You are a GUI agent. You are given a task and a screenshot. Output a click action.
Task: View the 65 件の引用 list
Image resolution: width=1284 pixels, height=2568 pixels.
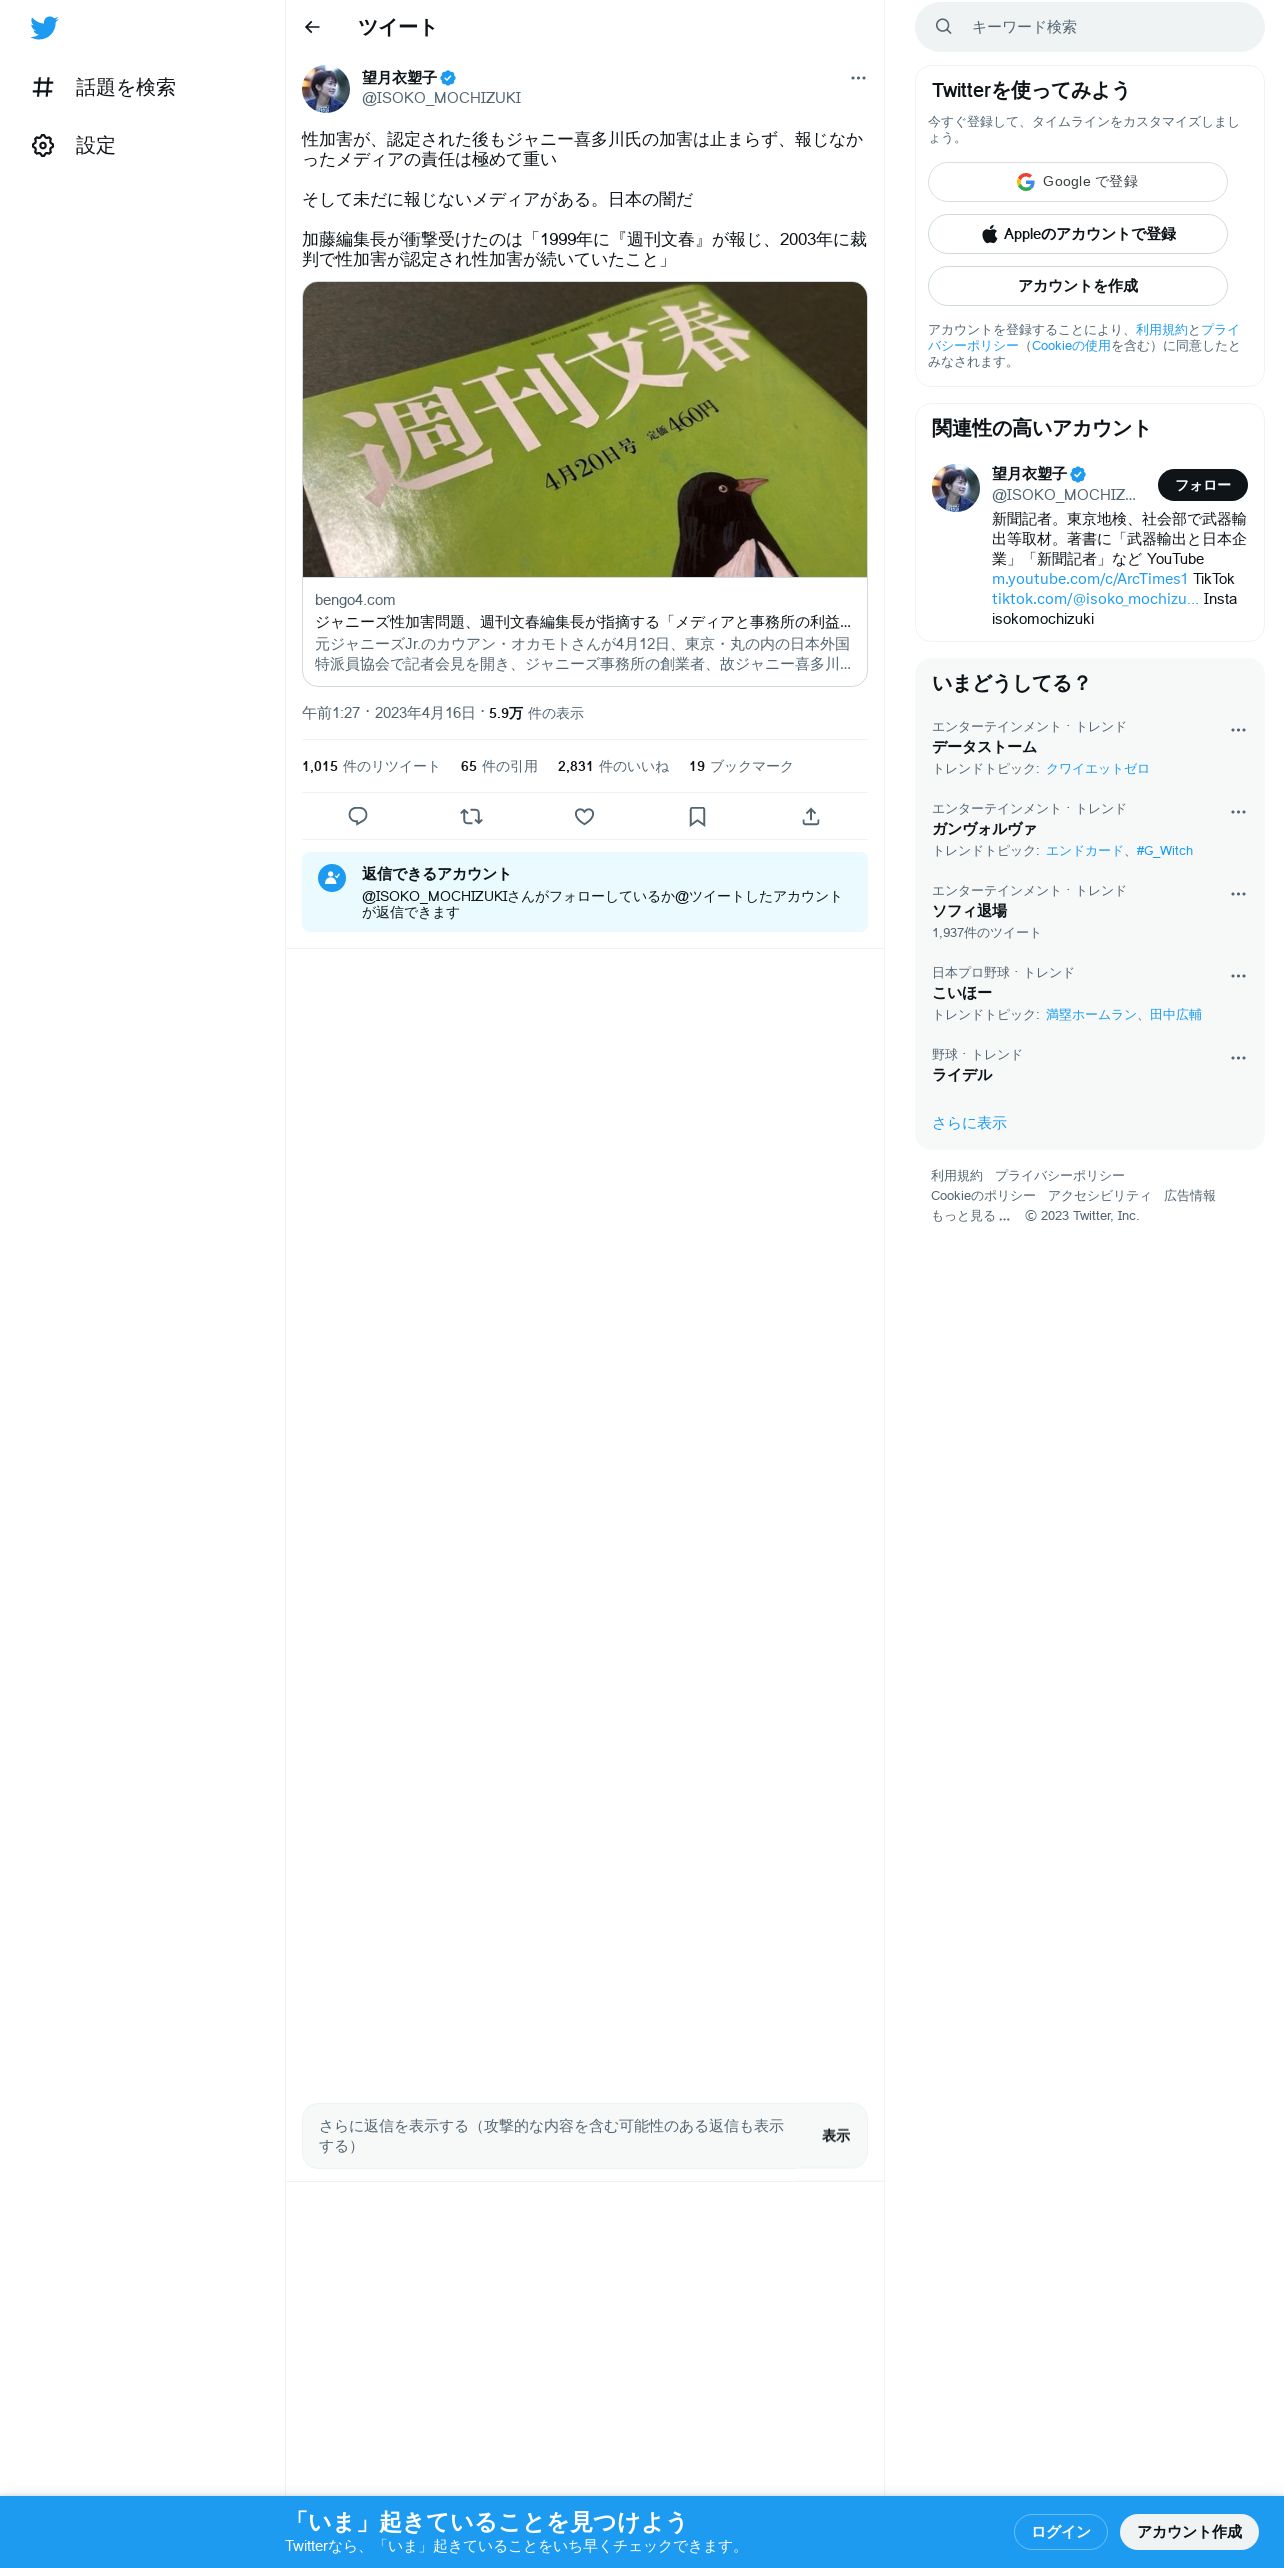499,766
